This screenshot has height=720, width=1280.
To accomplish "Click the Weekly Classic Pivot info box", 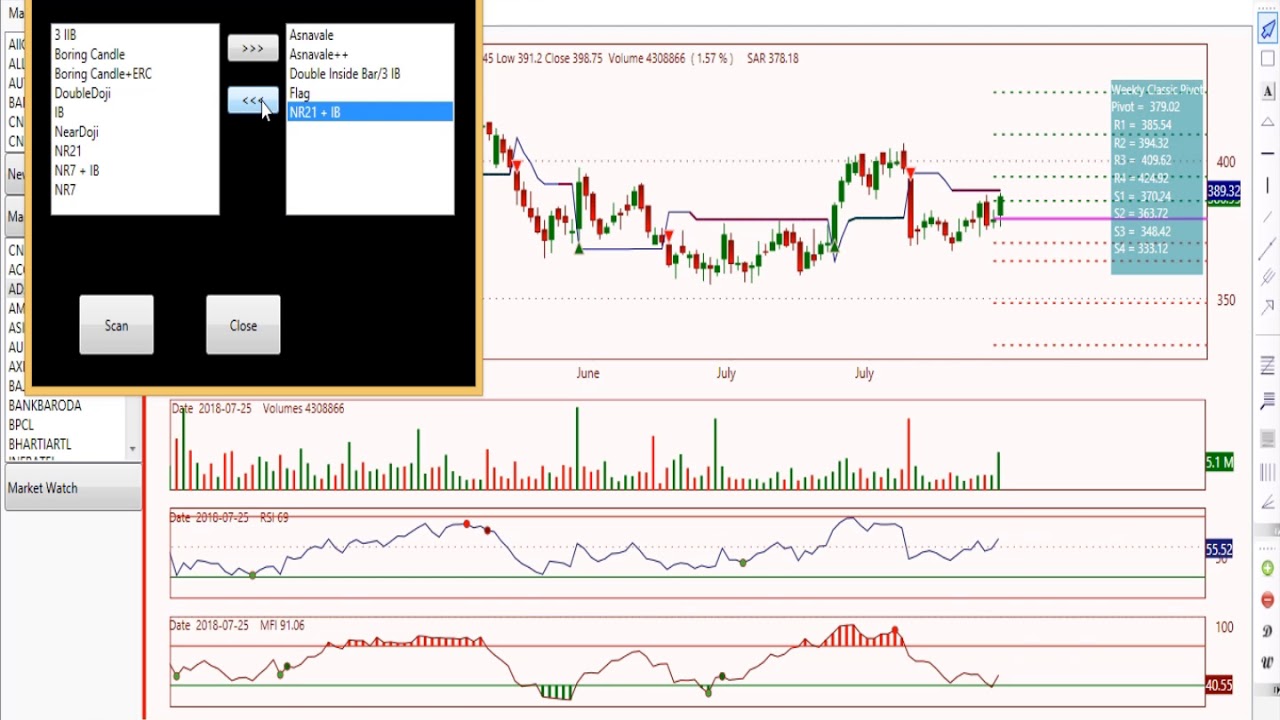I will point(1157,177).
